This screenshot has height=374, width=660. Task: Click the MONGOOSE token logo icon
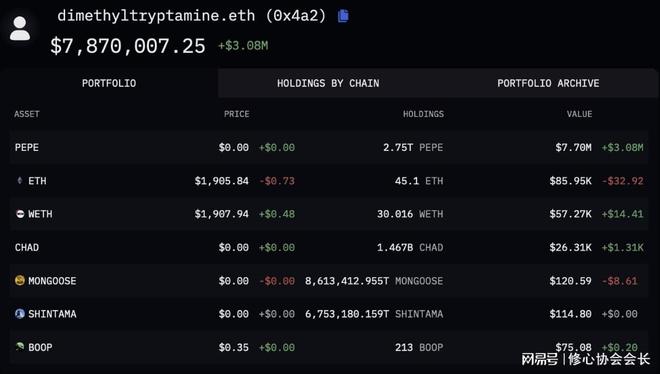point(20,280)
